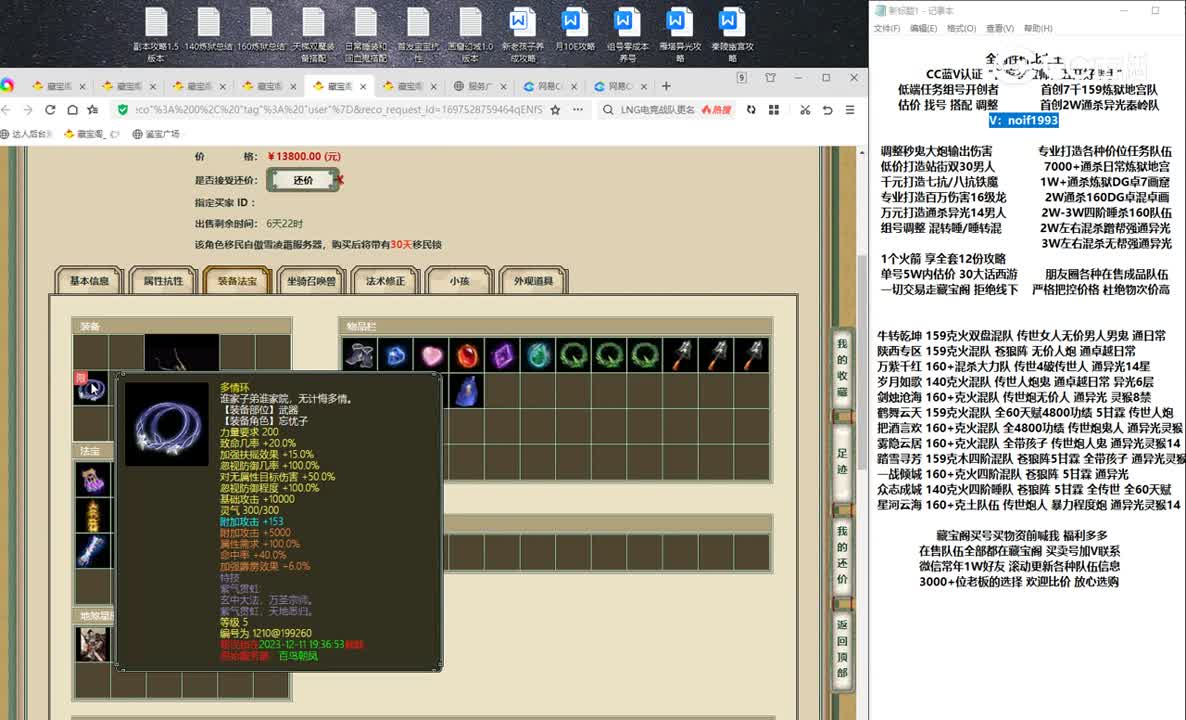
Task: Open the 藏宝阁 bookmark in the bookmarks bar
Action: click(x=92, y=134)
